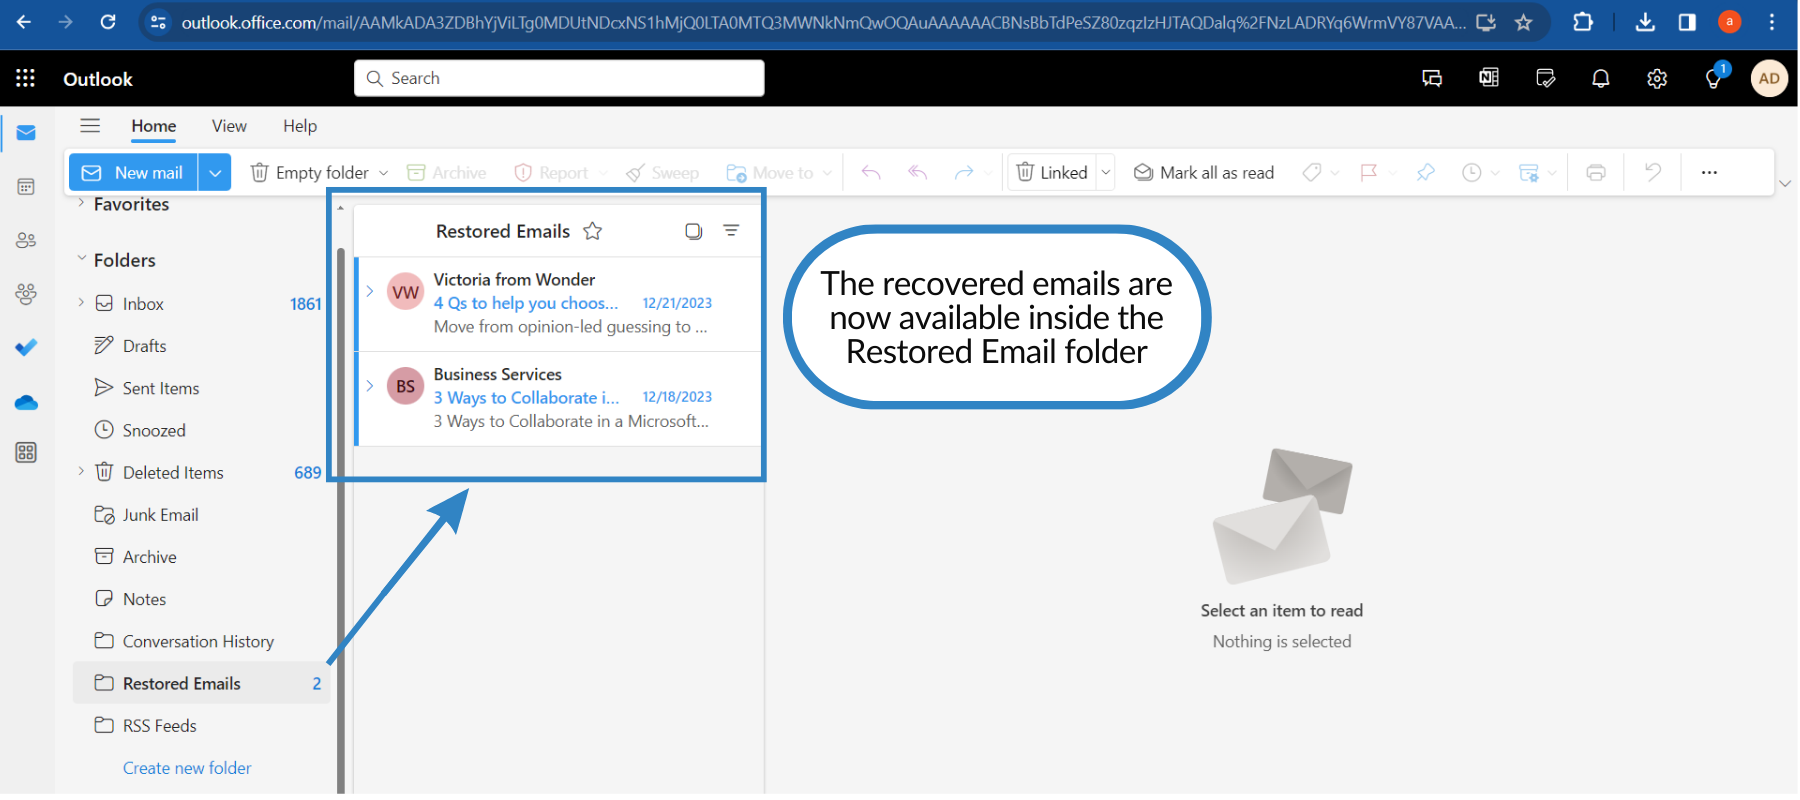1800x800 pixels.
Task: Click the Reply all arrow in toolbar
Action: pos(918,173)
